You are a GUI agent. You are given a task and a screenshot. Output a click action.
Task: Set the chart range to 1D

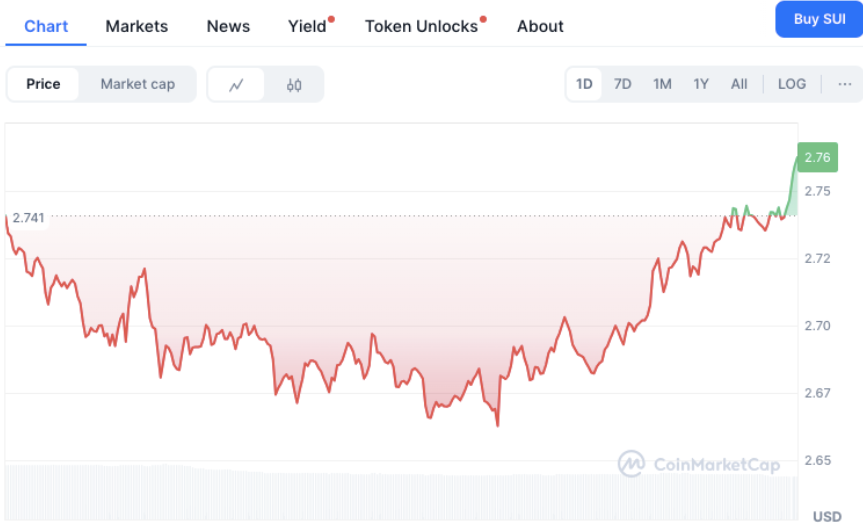click(x=584, y=84)
